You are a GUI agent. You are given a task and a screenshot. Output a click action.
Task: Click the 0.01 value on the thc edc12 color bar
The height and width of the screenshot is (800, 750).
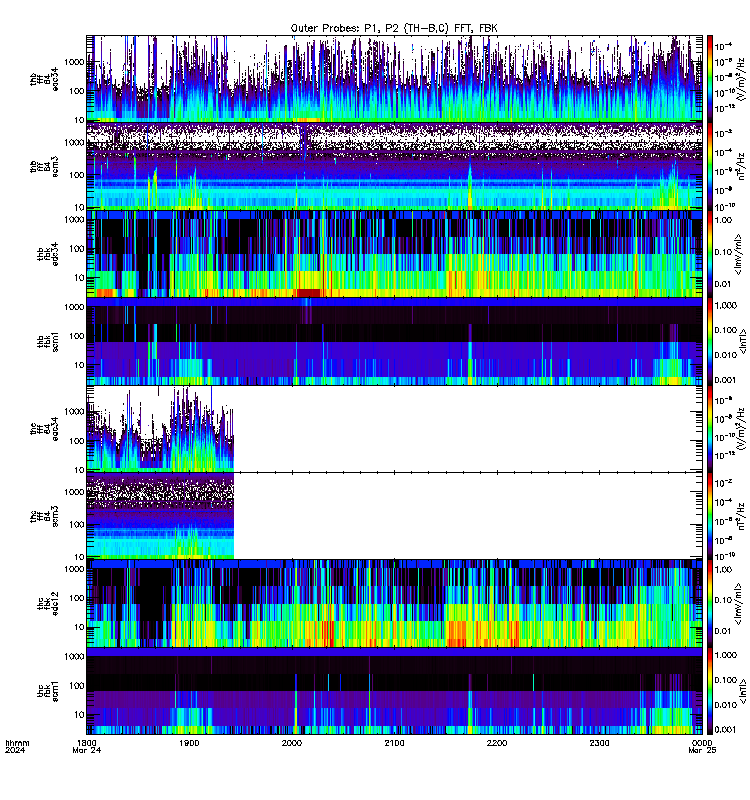pyautogui.click(x=723, y=631)
